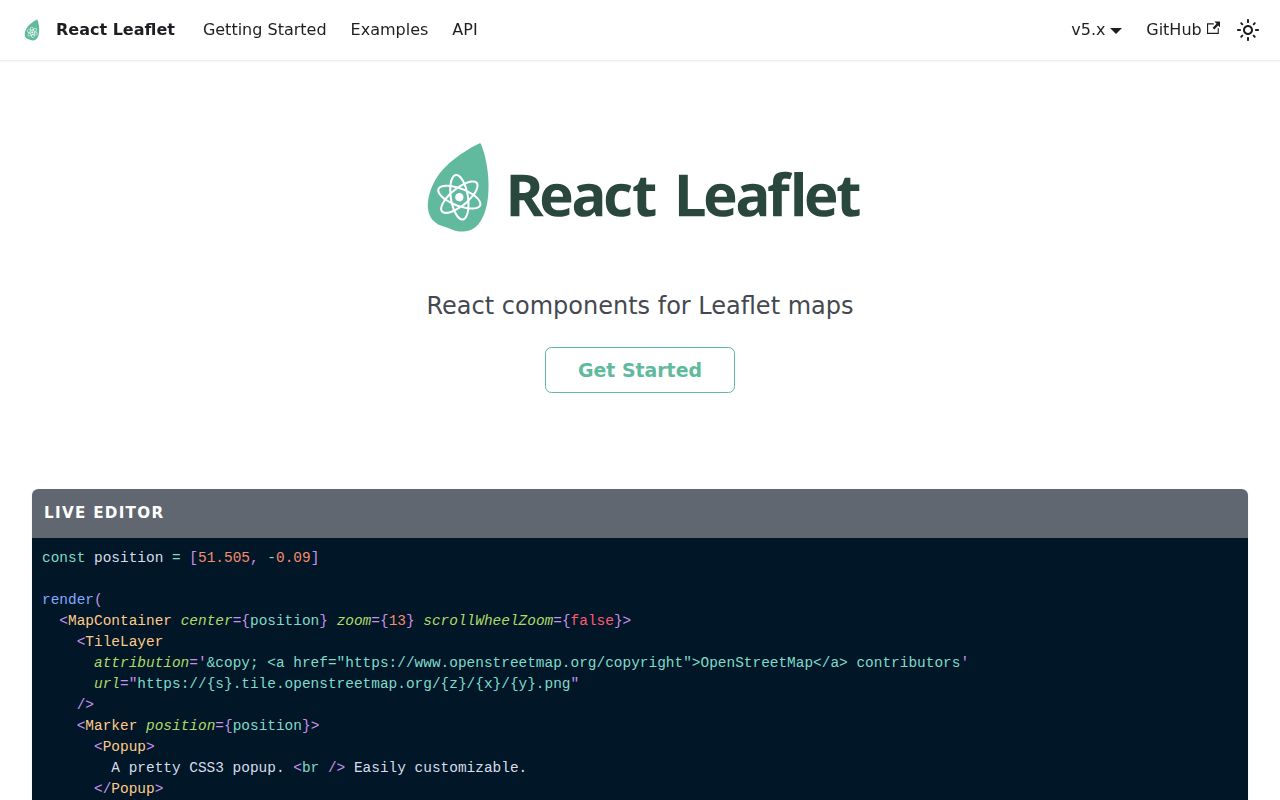Click the large React Leaflet hero logo
This screenshot has width=1280, height=800.
click(644, 188)
